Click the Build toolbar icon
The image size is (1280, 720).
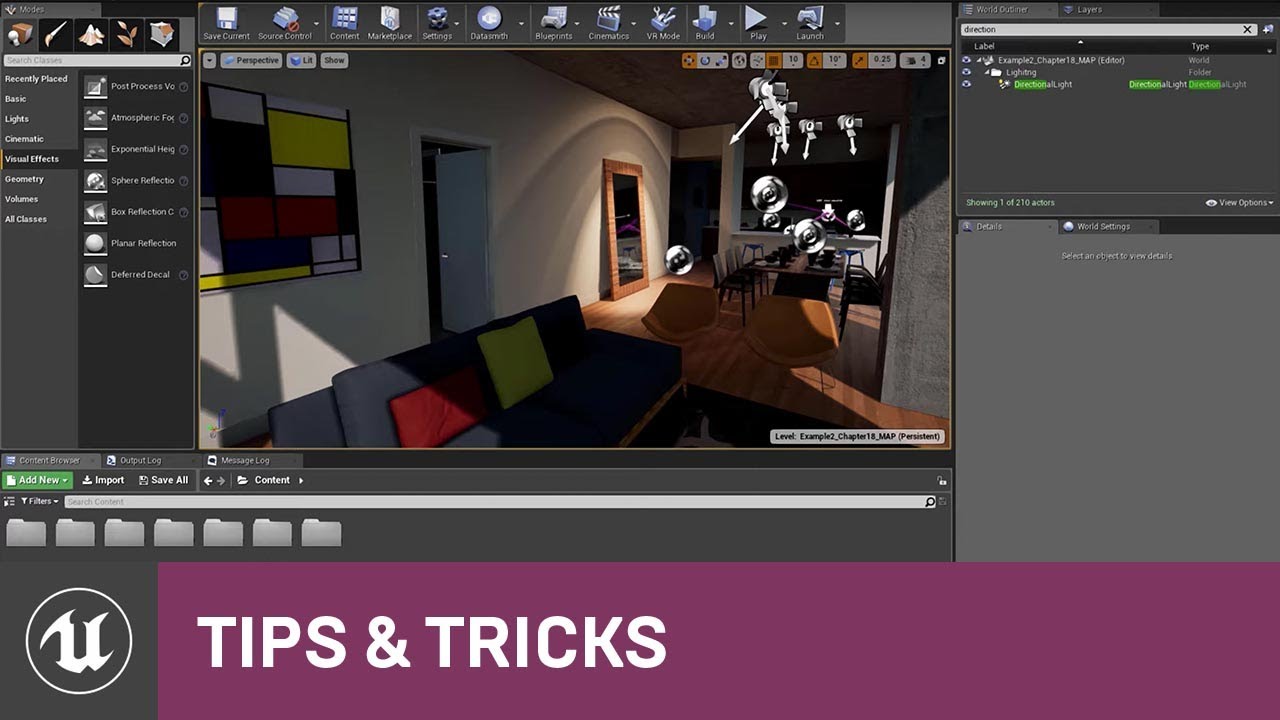pyautogui.click(x=705, y=23)
